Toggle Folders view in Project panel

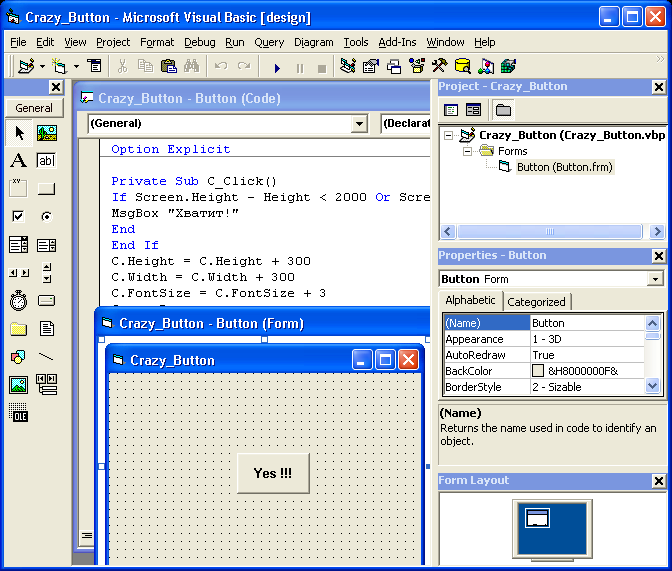(503, 110)
